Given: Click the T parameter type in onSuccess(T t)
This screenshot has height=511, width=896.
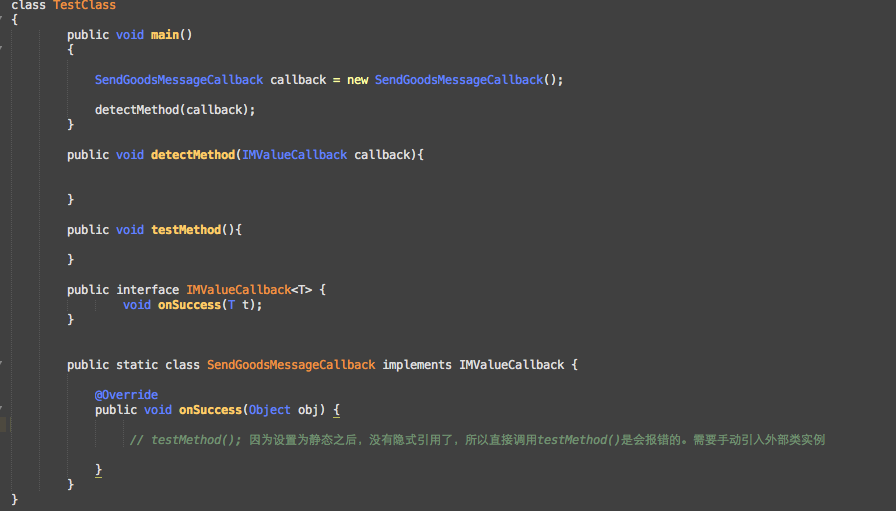Looking at the screenshot, I should (231, 305).
